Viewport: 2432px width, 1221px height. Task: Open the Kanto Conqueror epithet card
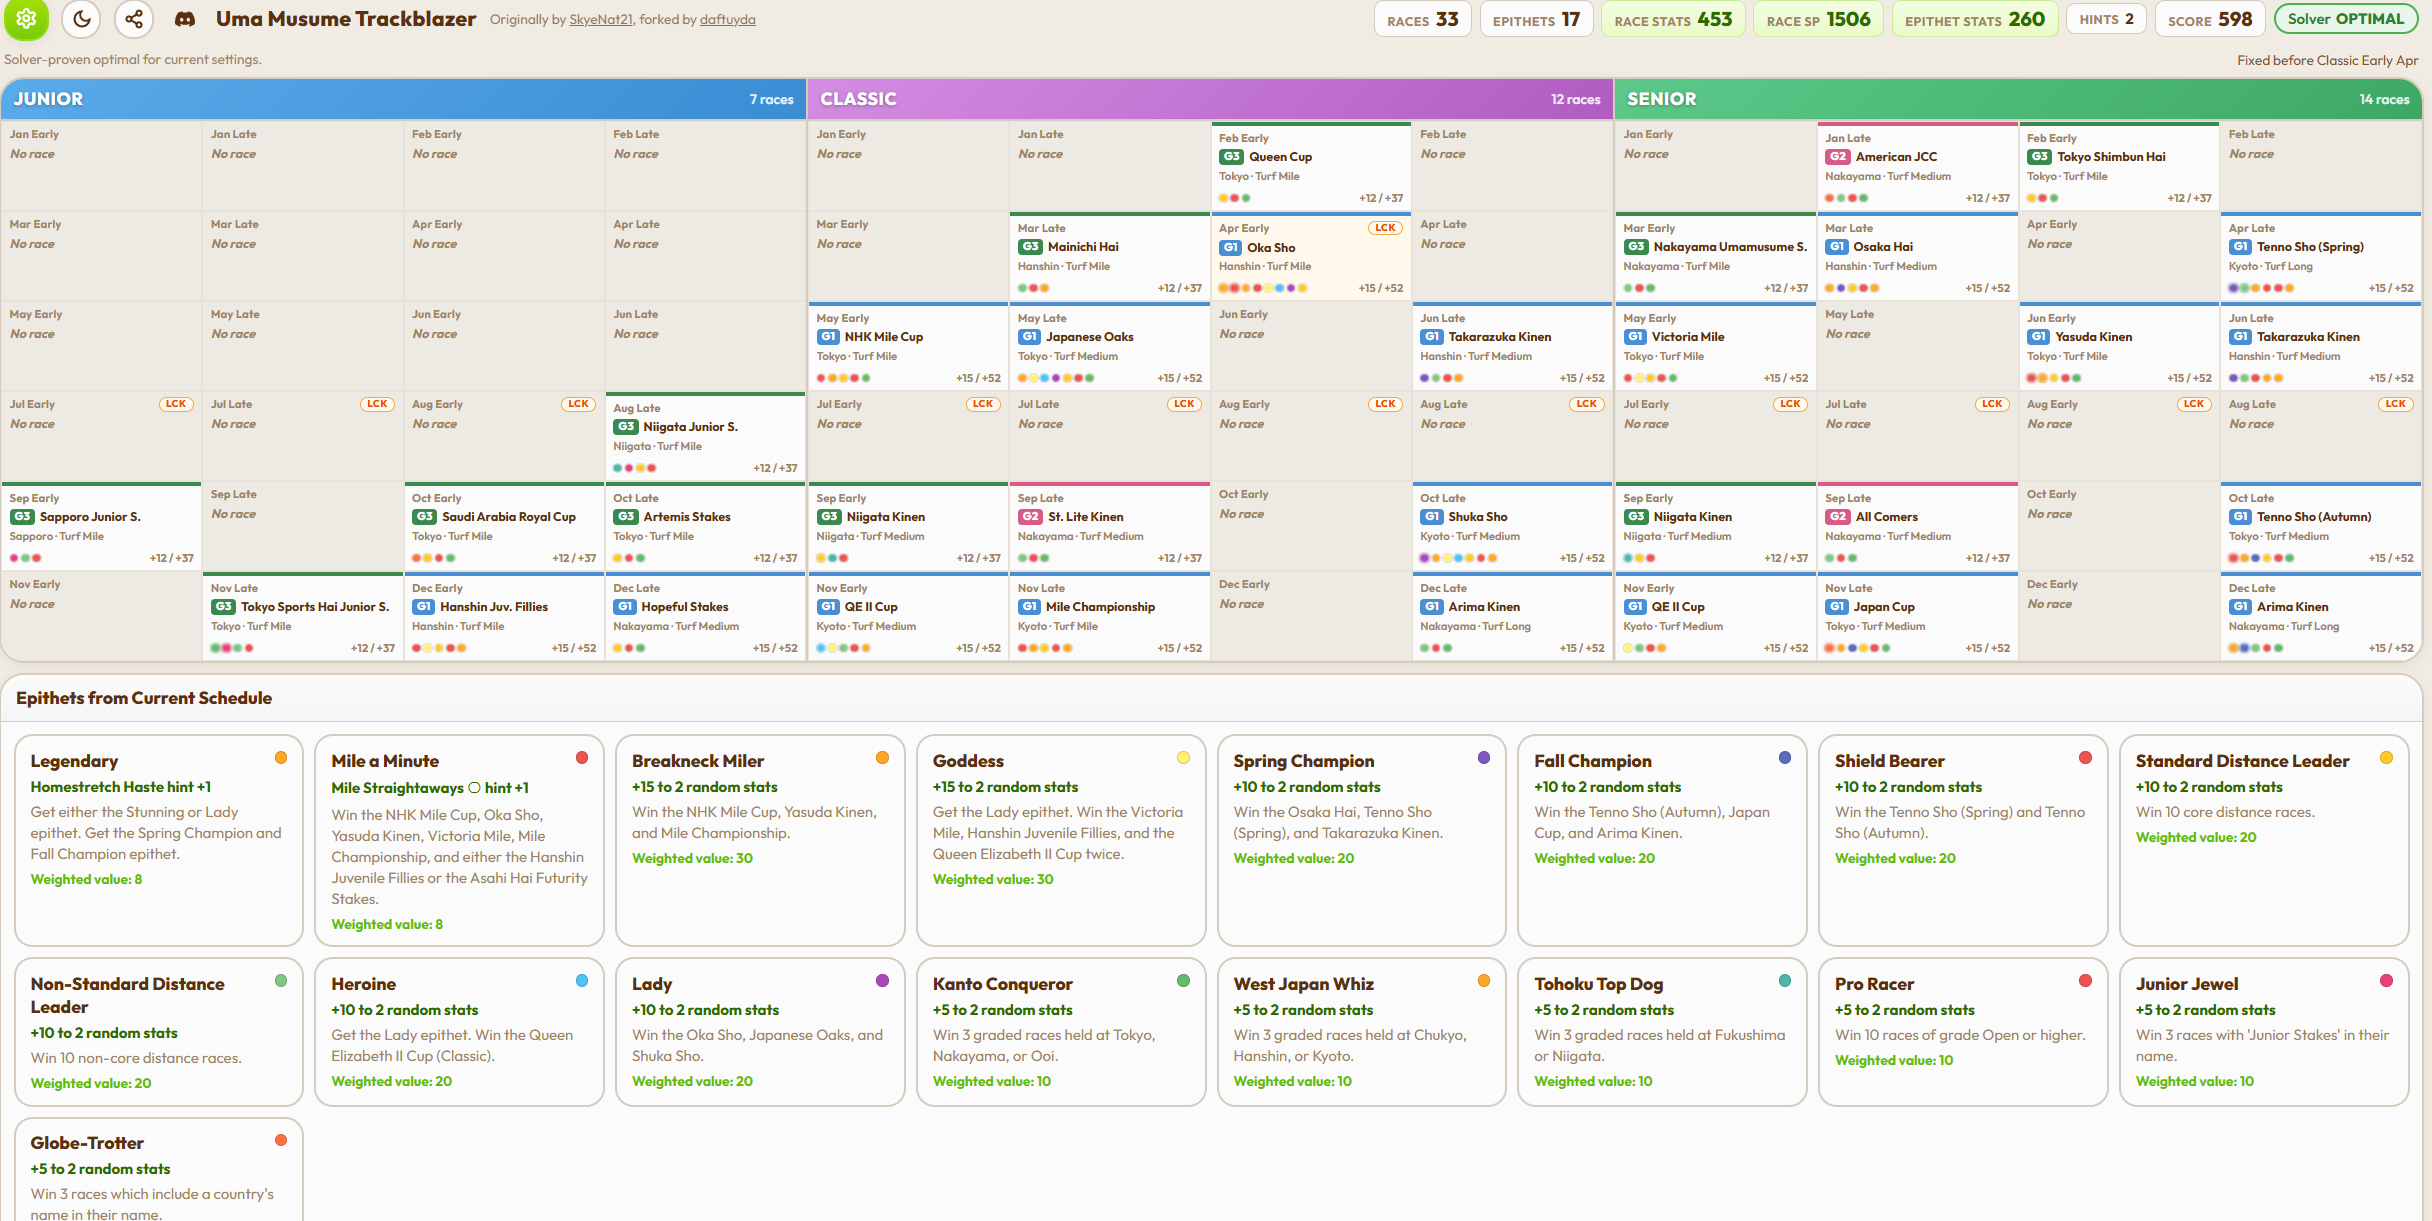point(1061,1032)
